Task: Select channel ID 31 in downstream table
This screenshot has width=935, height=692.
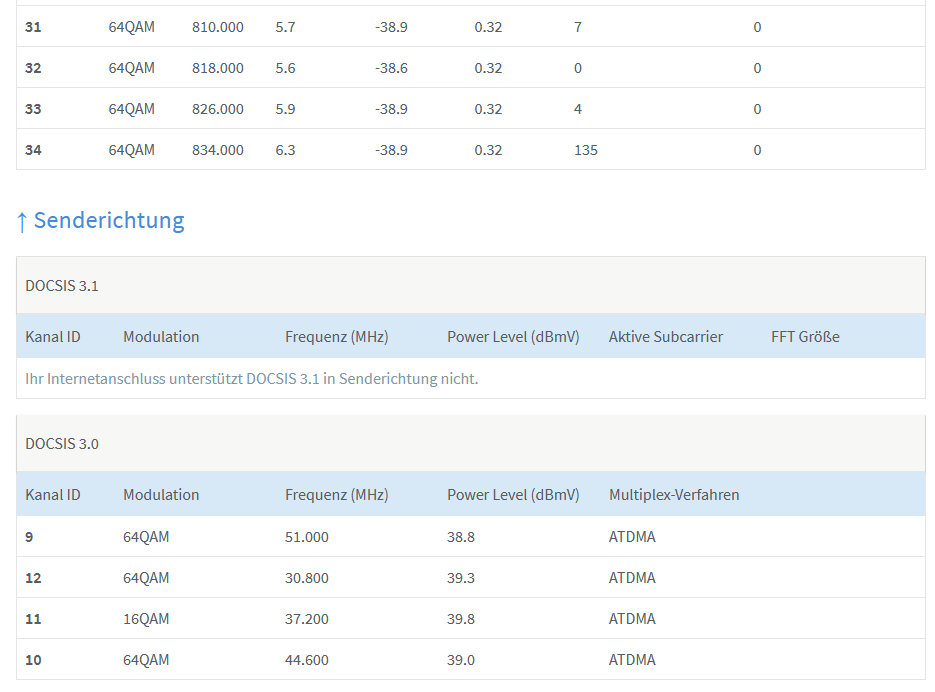Action: 33,27
